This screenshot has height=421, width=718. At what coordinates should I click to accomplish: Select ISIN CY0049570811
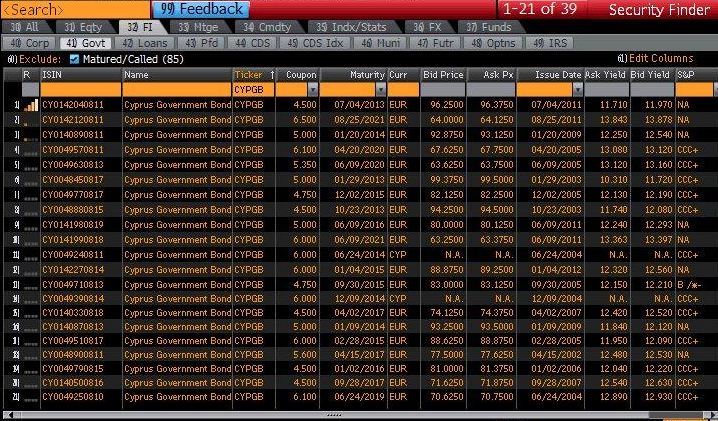pyautogui.click(x=73, y=150)
